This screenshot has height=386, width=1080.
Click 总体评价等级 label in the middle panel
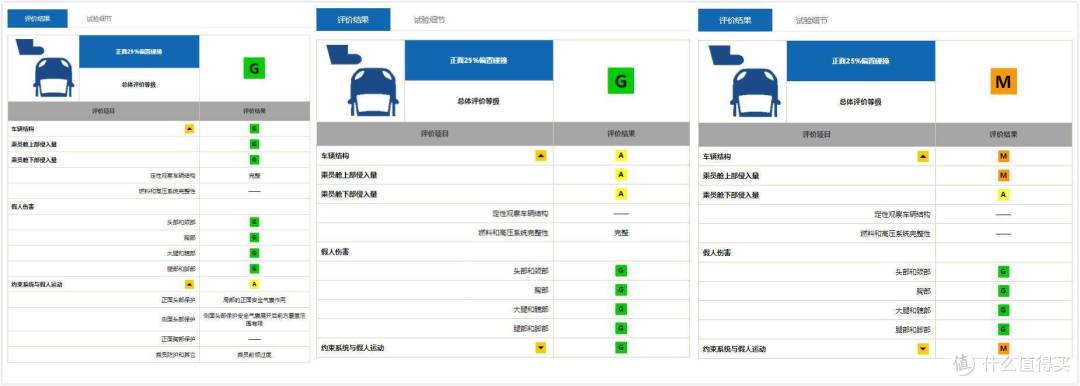[x=478, y=101]
